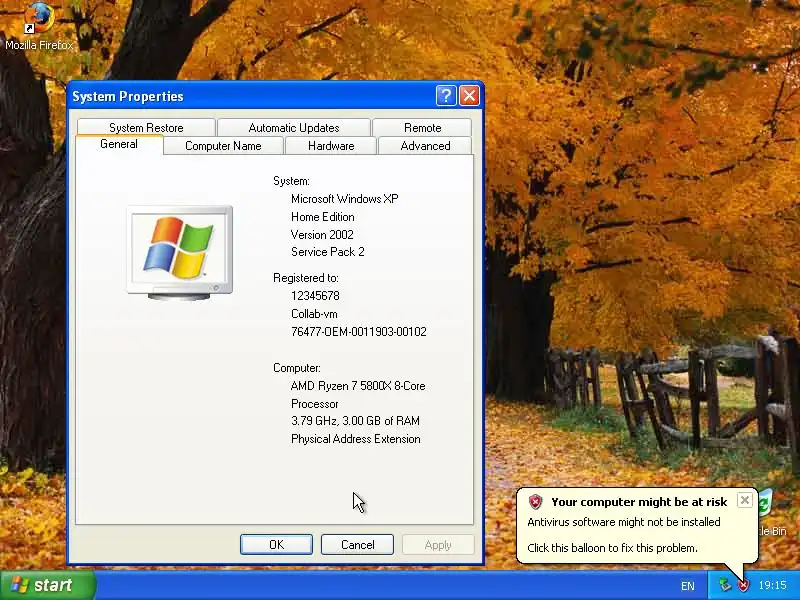This screenshot has height=600, width=800.
Task: Click 'Antivirus software might not be installed' text
Action: [x=623, y=522]
